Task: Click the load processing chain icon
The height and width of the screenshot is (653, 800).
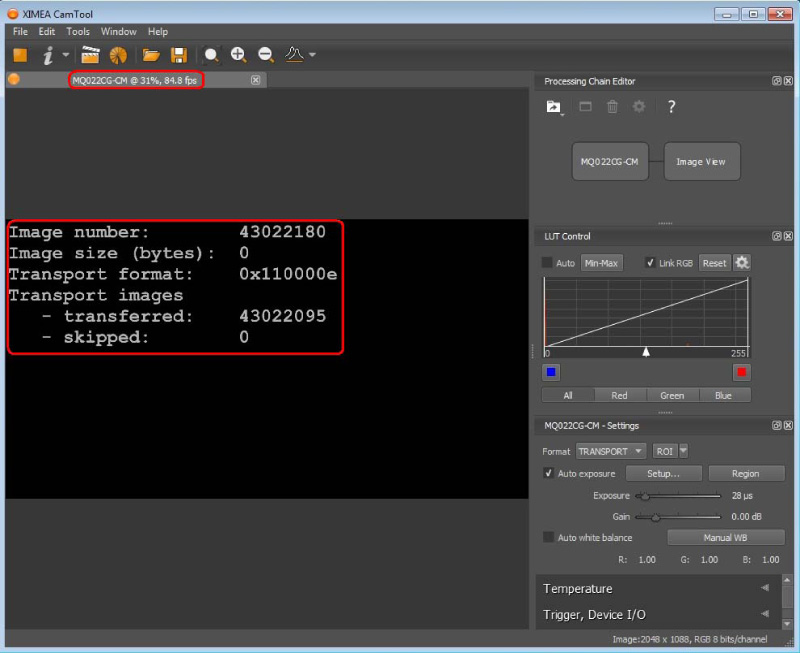Action: tap(554, 107)
